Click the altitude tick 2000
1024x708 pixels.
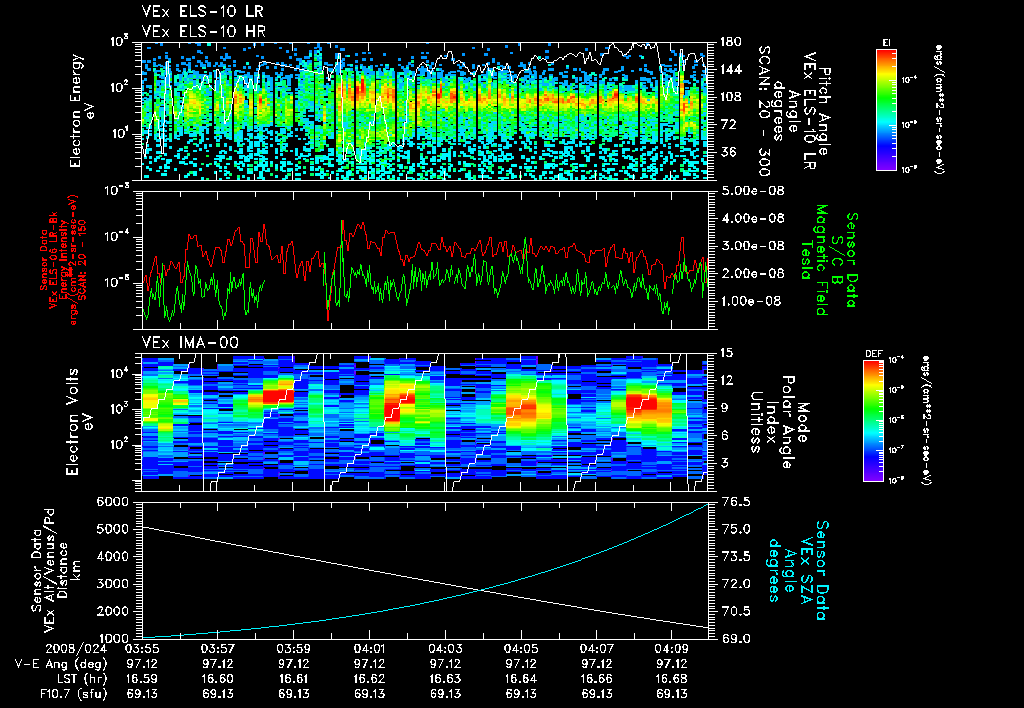click(114, 611)
